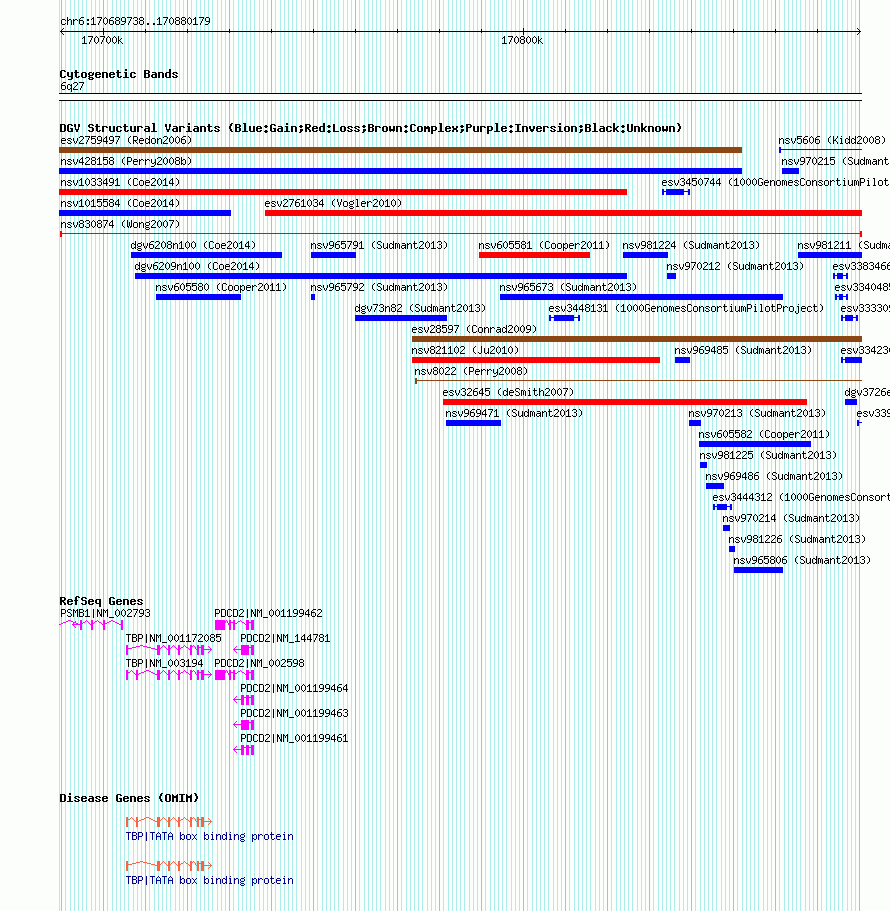
Task: Click the Cytogenetic Bands track title
Action: coord(119,74)
